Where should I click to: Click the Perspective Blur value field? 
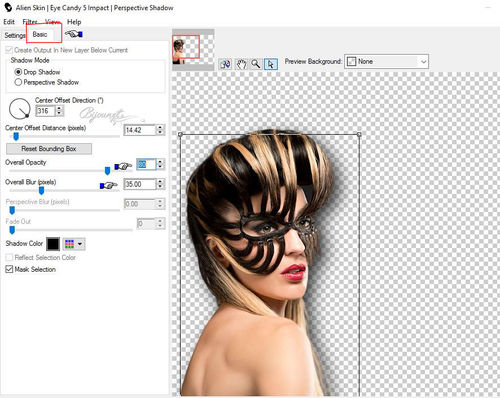[139, 204]
